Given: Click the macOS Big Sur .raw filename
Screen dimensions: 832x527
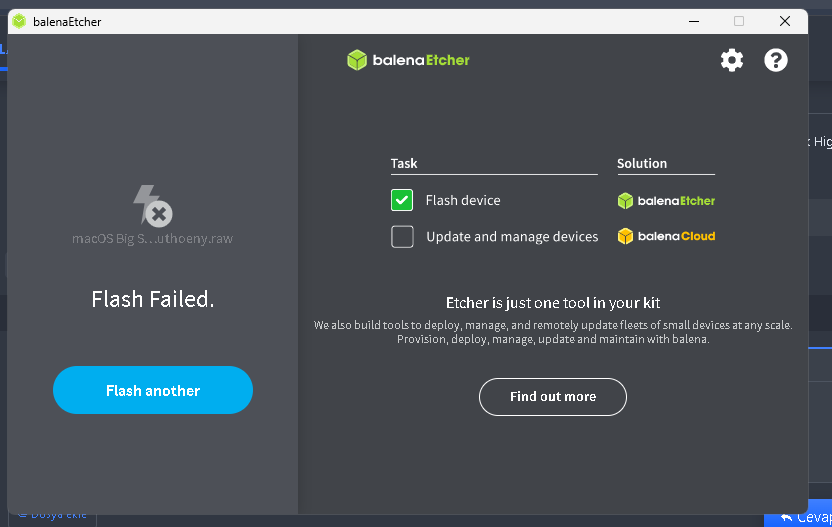Looking at the screenshot, I should coord(152,239).
